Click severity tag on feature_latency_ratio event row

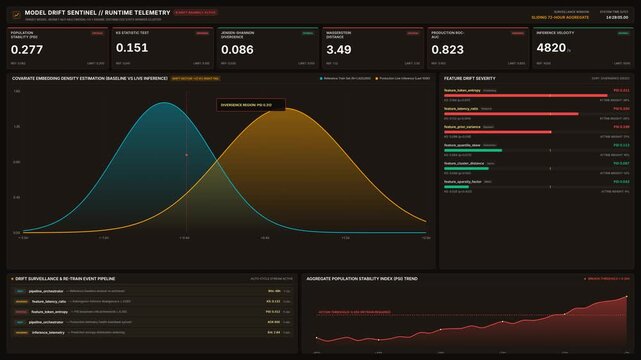coord(21,302)
